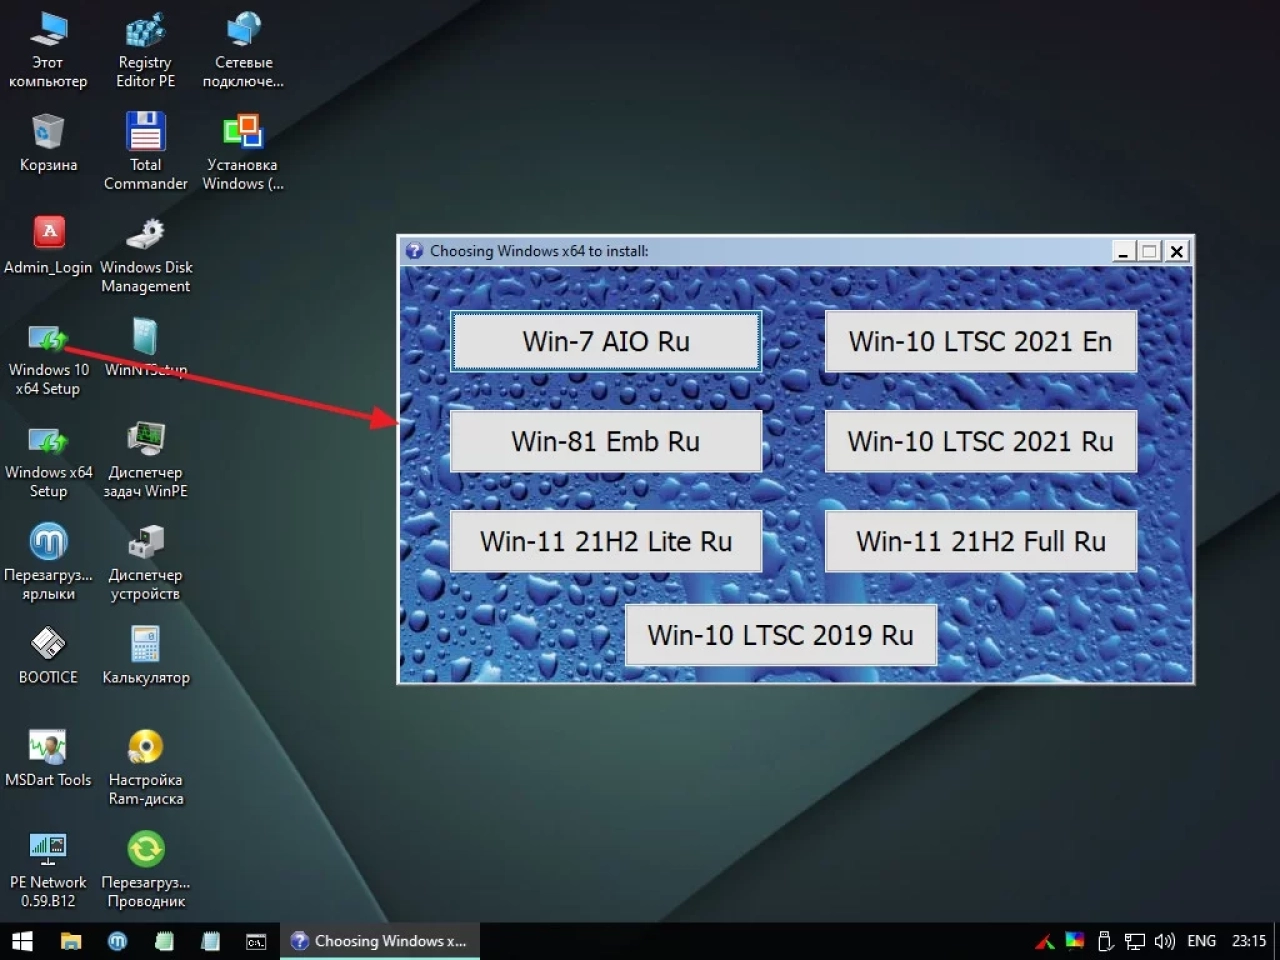Open Настройка Ram-диска desktop icon

(145, 767)
